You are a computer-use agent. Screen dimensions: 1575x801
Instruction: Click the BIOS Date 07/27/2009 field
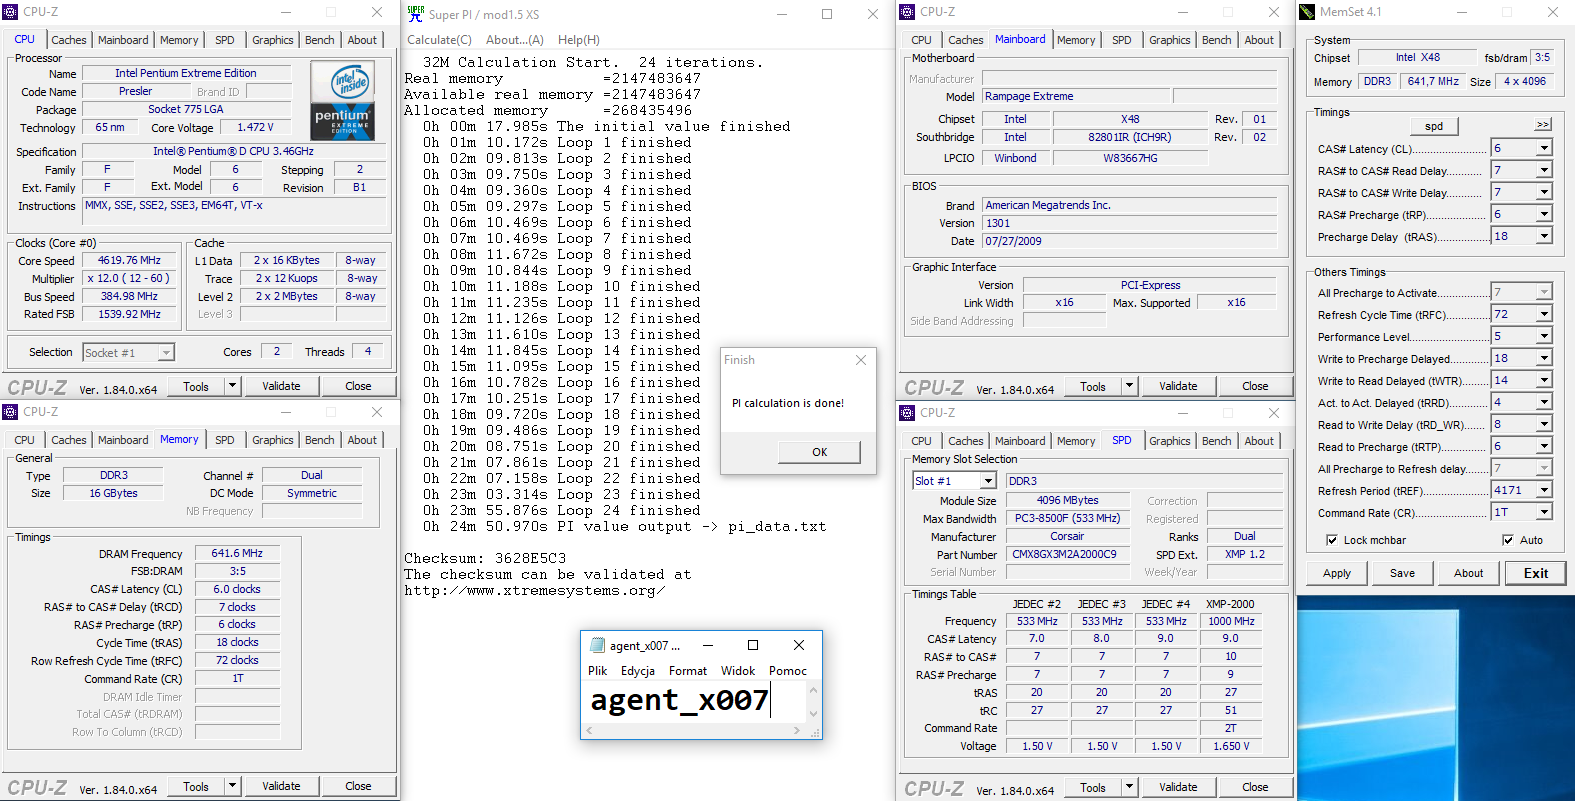pyautogui.click(x=1130, y=241)
